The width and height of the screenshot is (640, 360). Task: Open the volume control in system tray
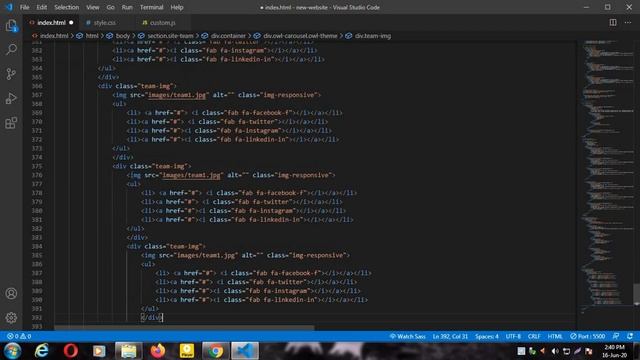click(x=555, y=351)
